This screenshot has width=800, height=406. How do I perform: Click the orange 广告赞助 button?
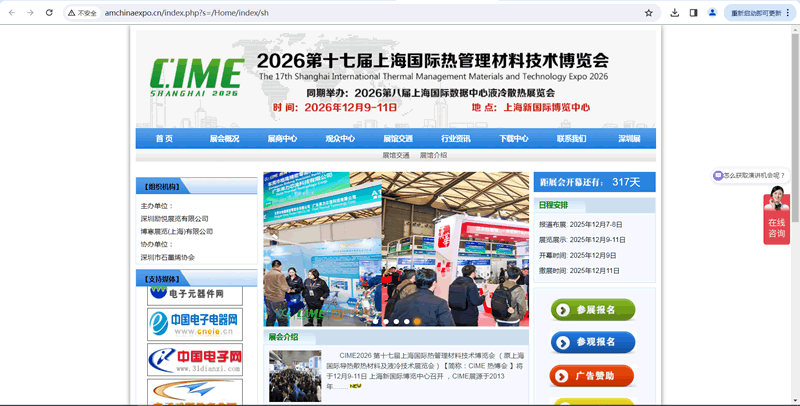592,376
